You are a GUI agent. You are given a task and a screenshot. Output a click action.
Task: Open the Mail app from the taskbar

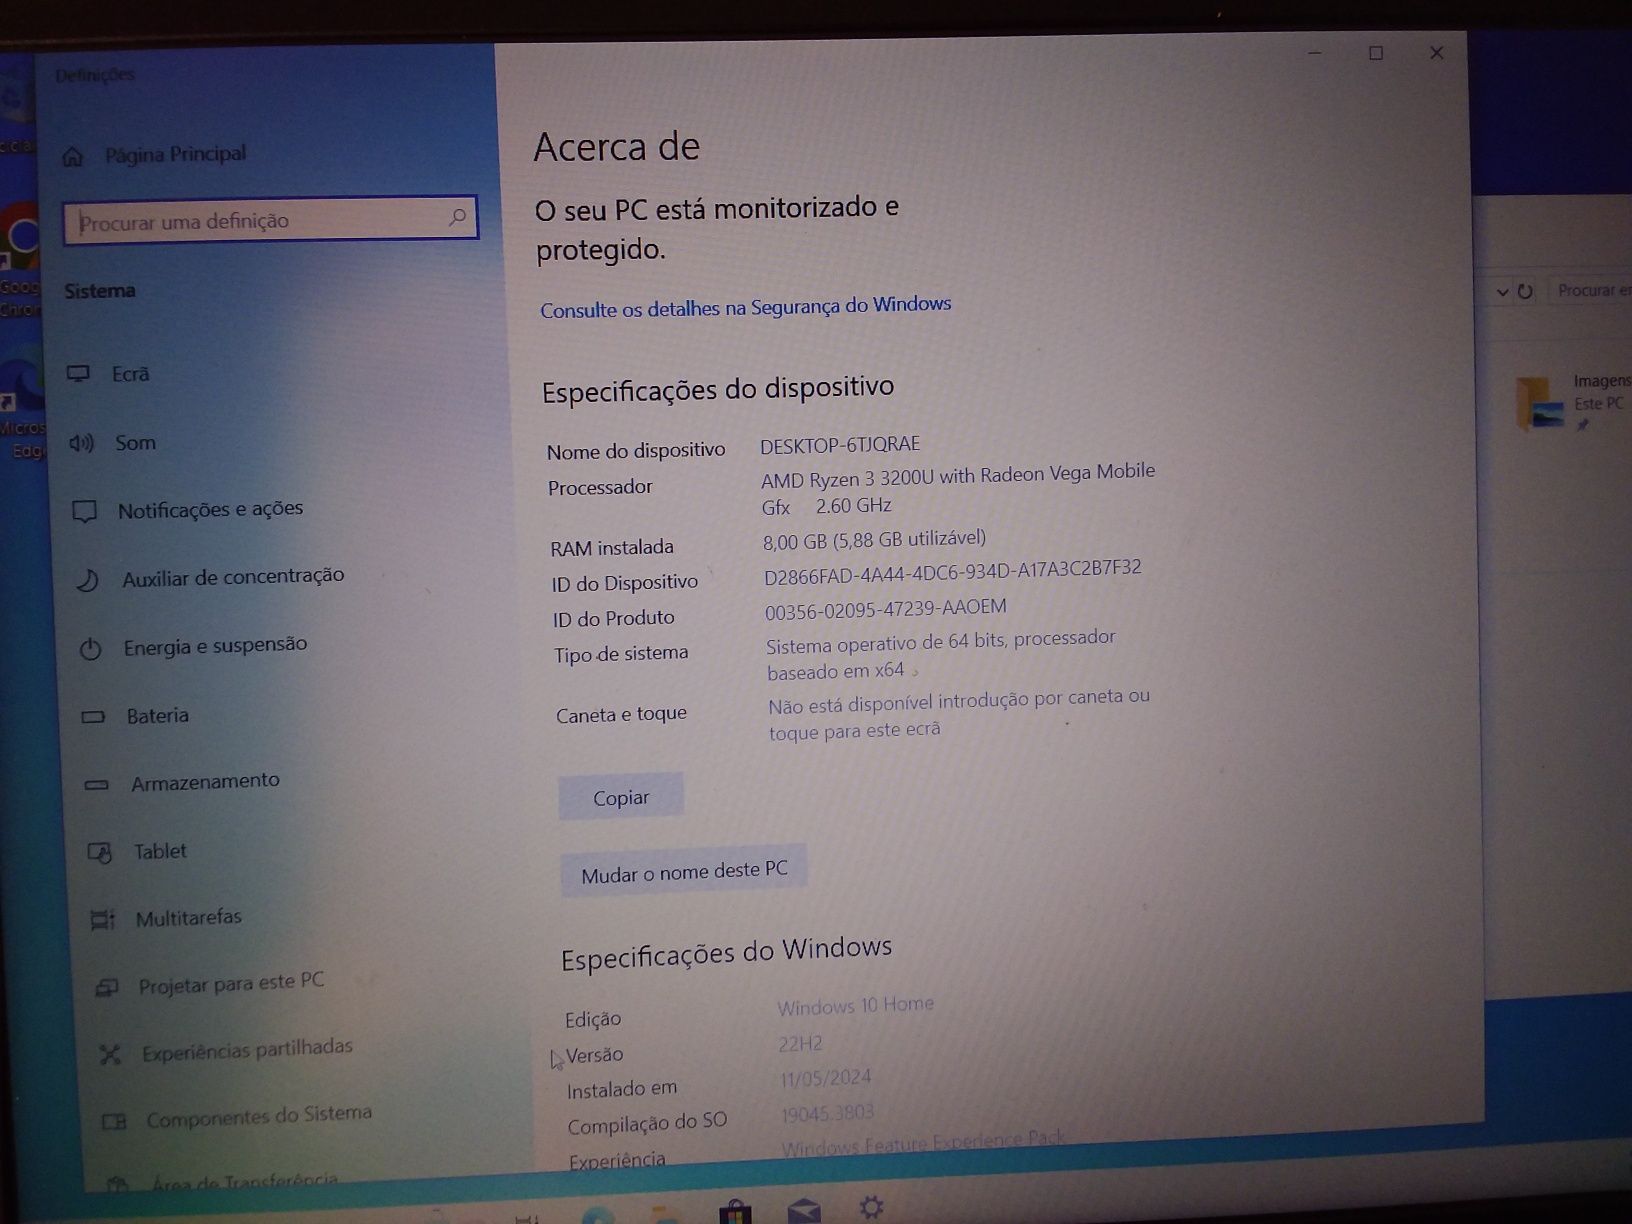click(x=804, y=1212)
